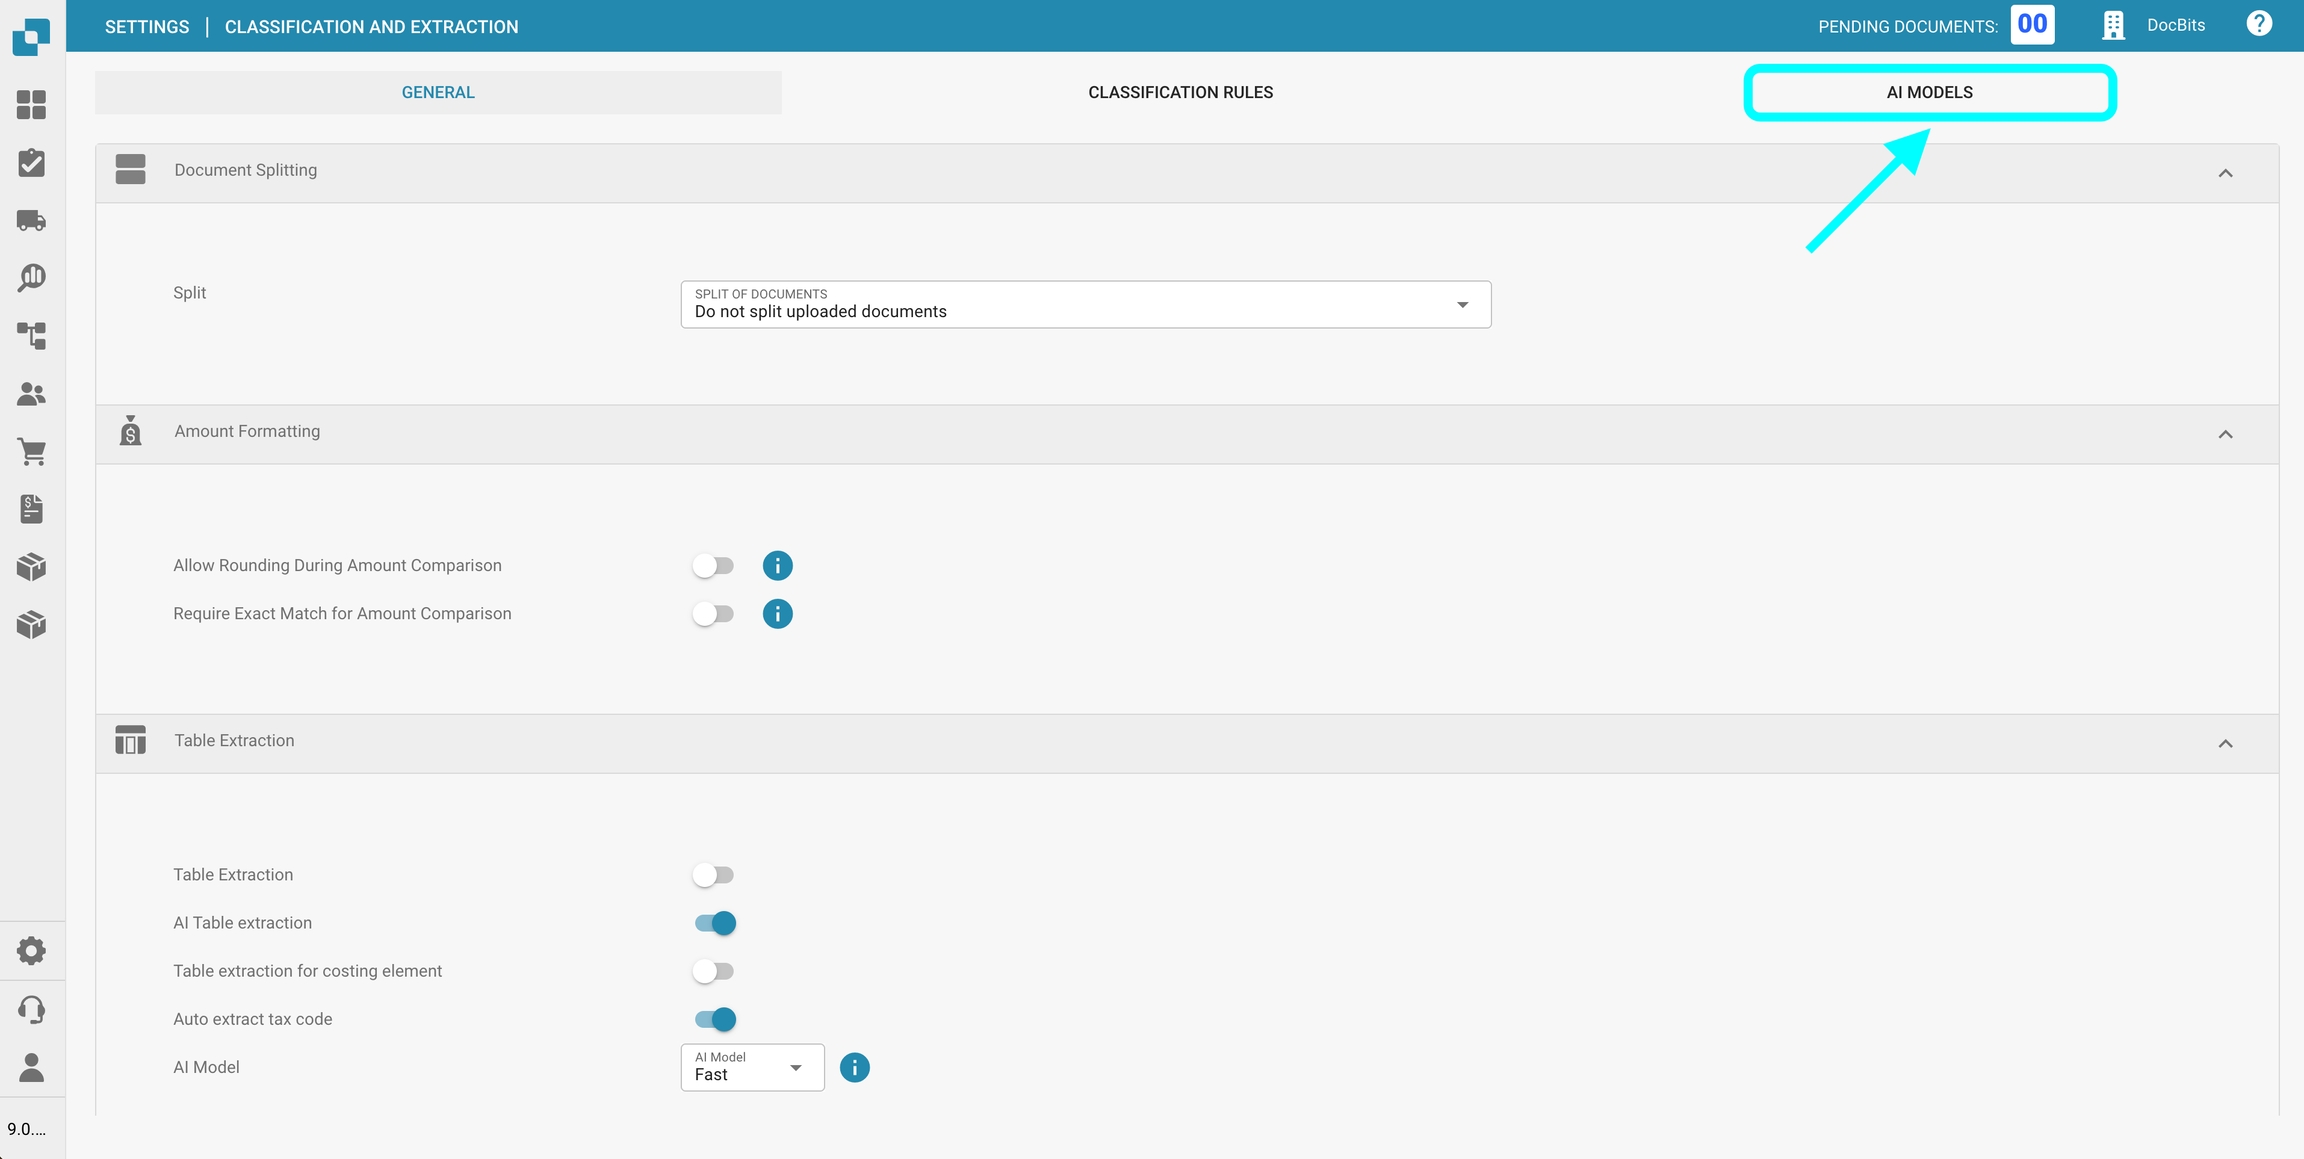Screen dimensions: 2304x1159
Task: Collapse the Amount Formatting section
Action: pos(2225,434)
